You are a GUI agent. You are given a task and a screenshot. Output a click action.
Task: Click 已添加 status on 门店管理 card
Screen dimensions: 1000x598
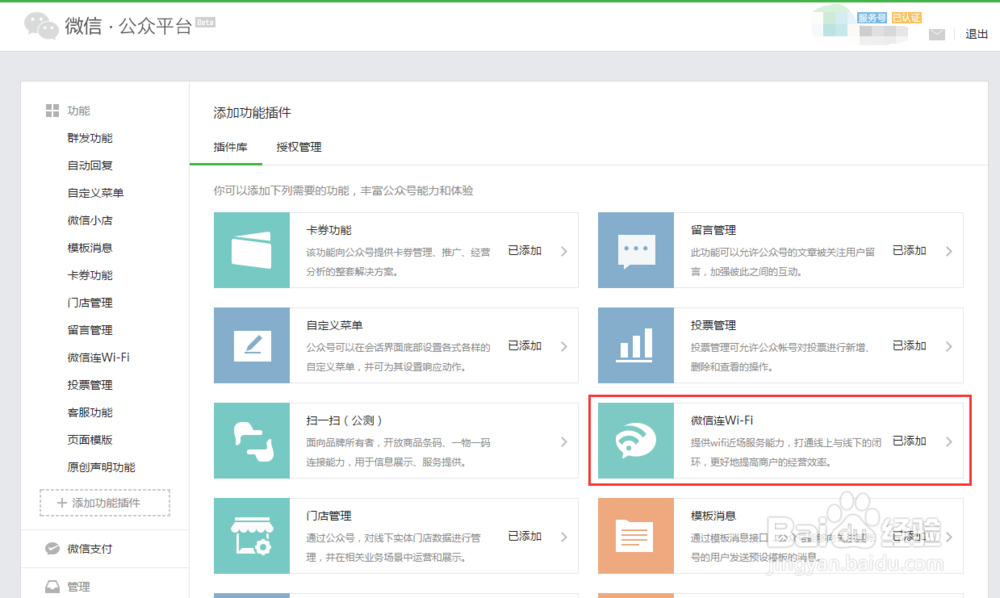(525, 536)
